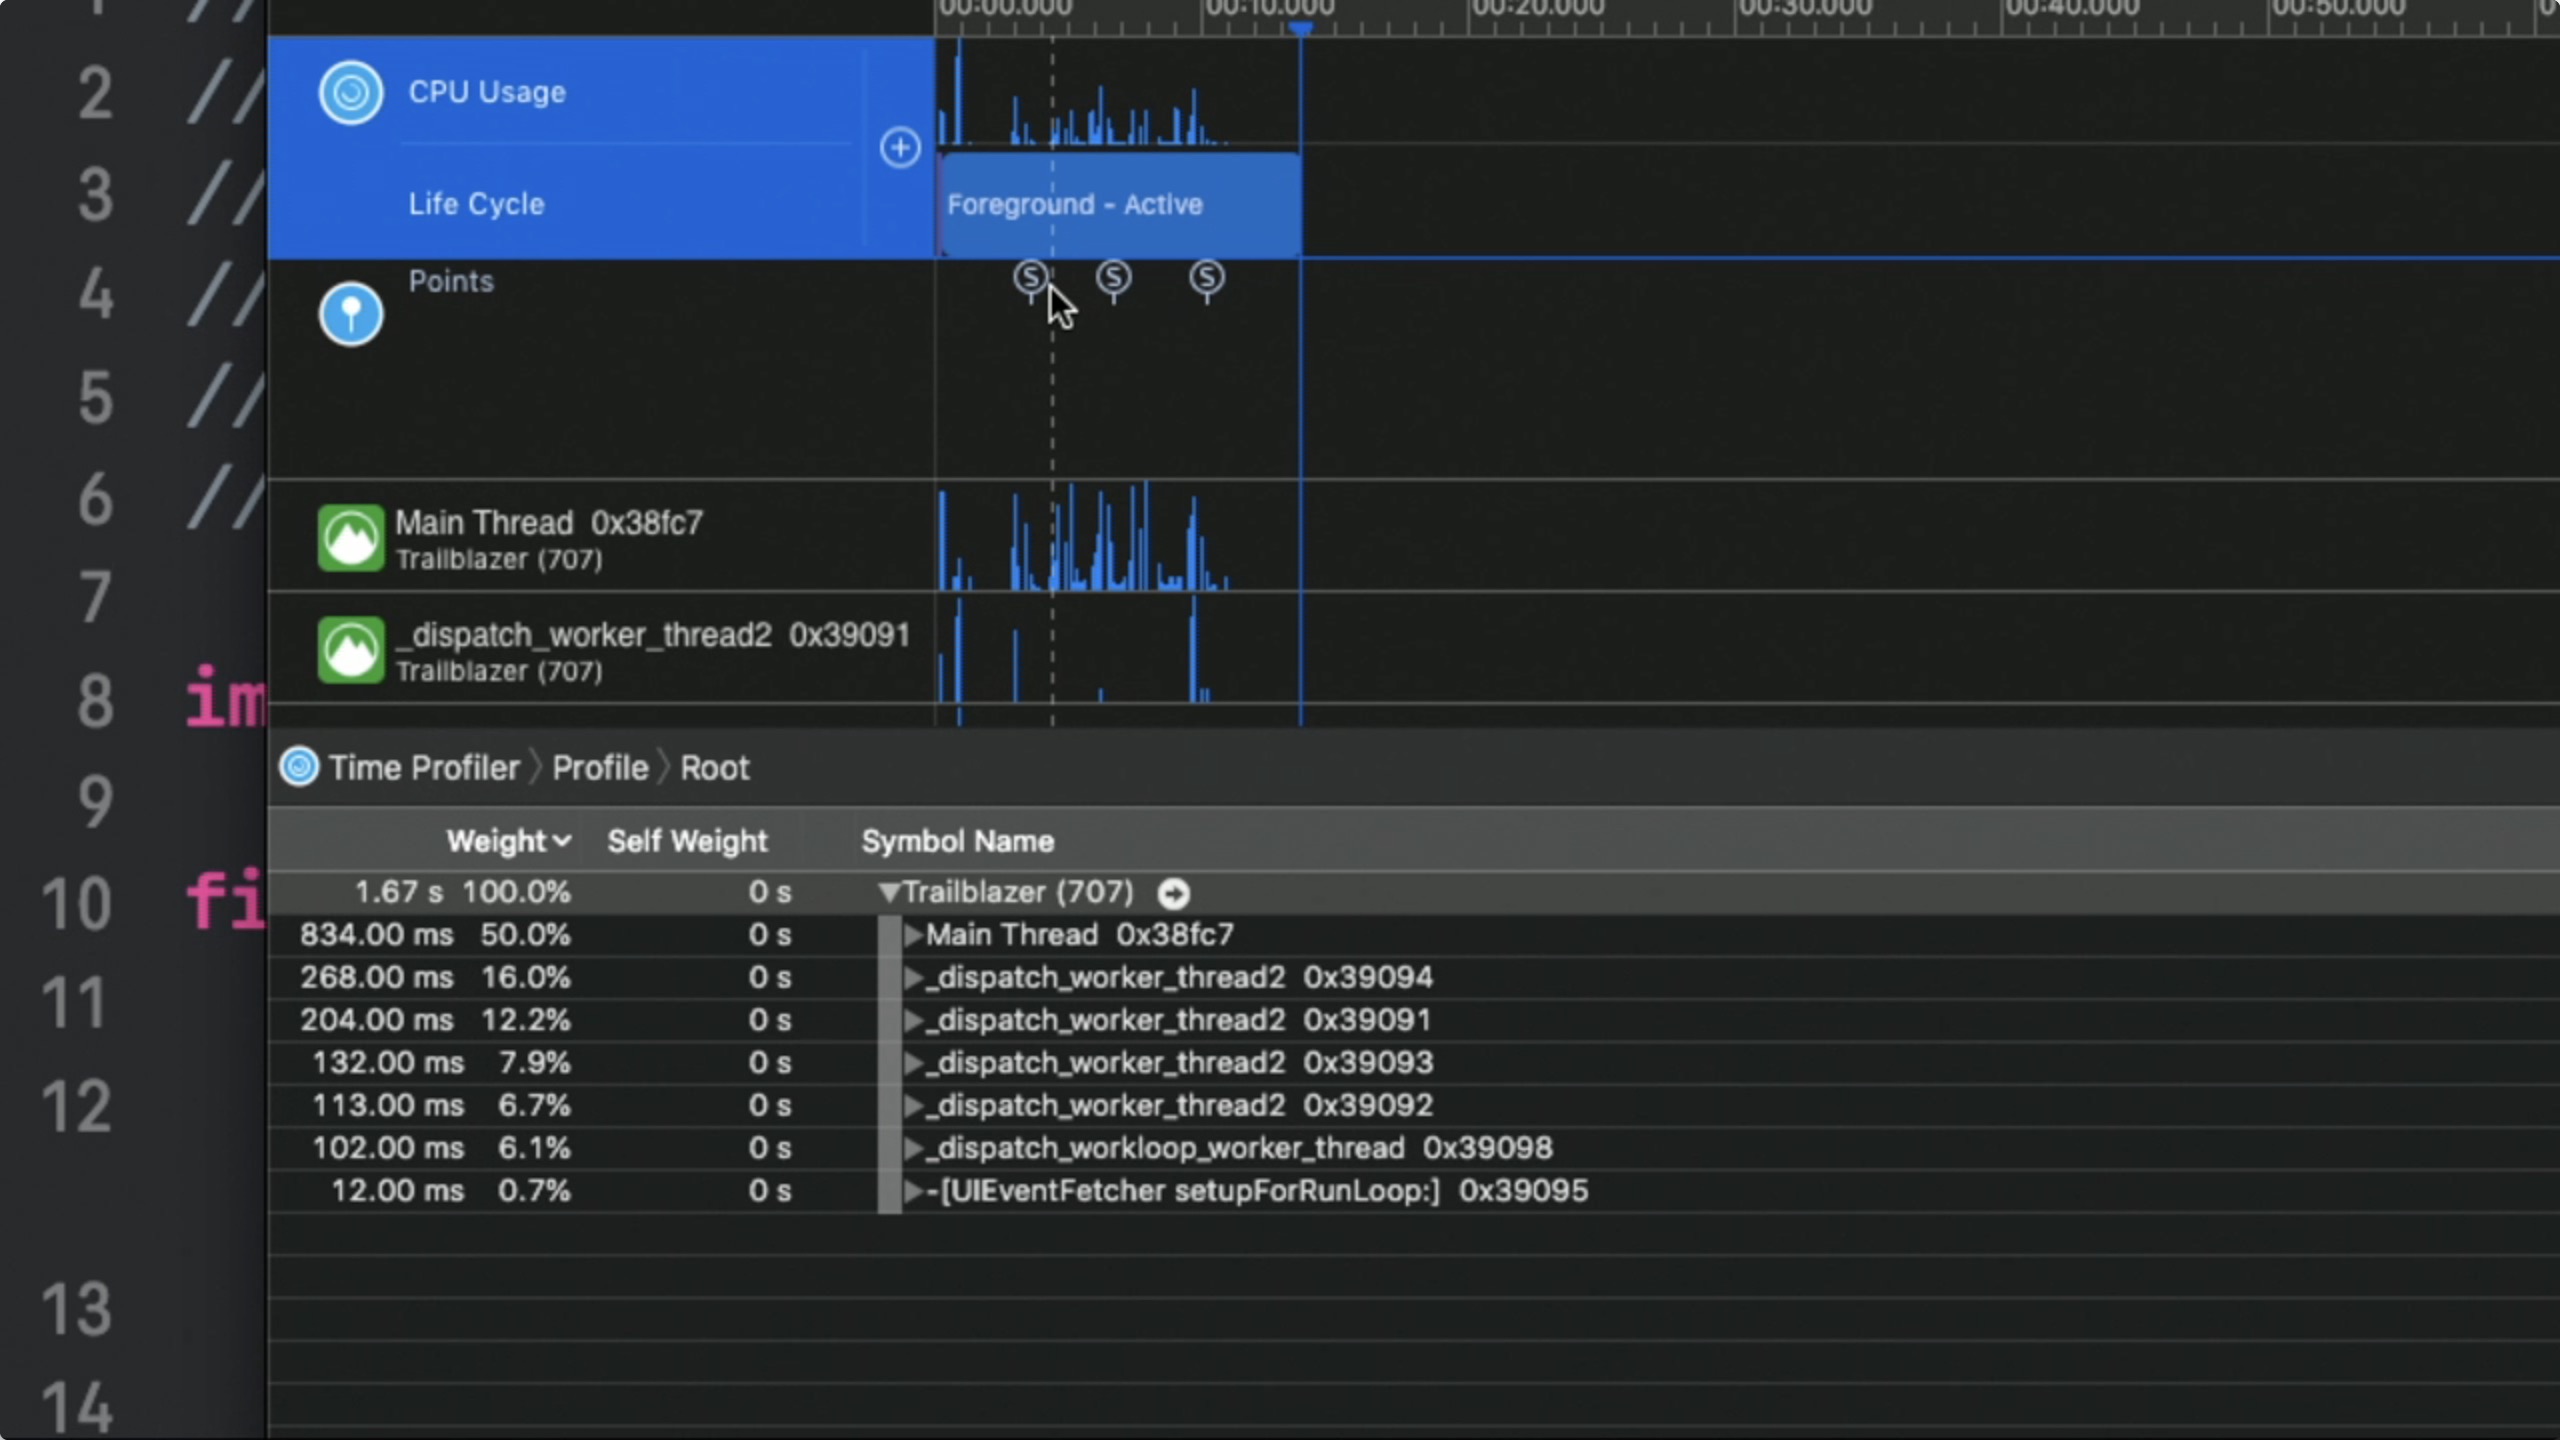Click the Main Thread Trailblazer app icon
Screen dimensions: 2560x1440
click(350, 538)
